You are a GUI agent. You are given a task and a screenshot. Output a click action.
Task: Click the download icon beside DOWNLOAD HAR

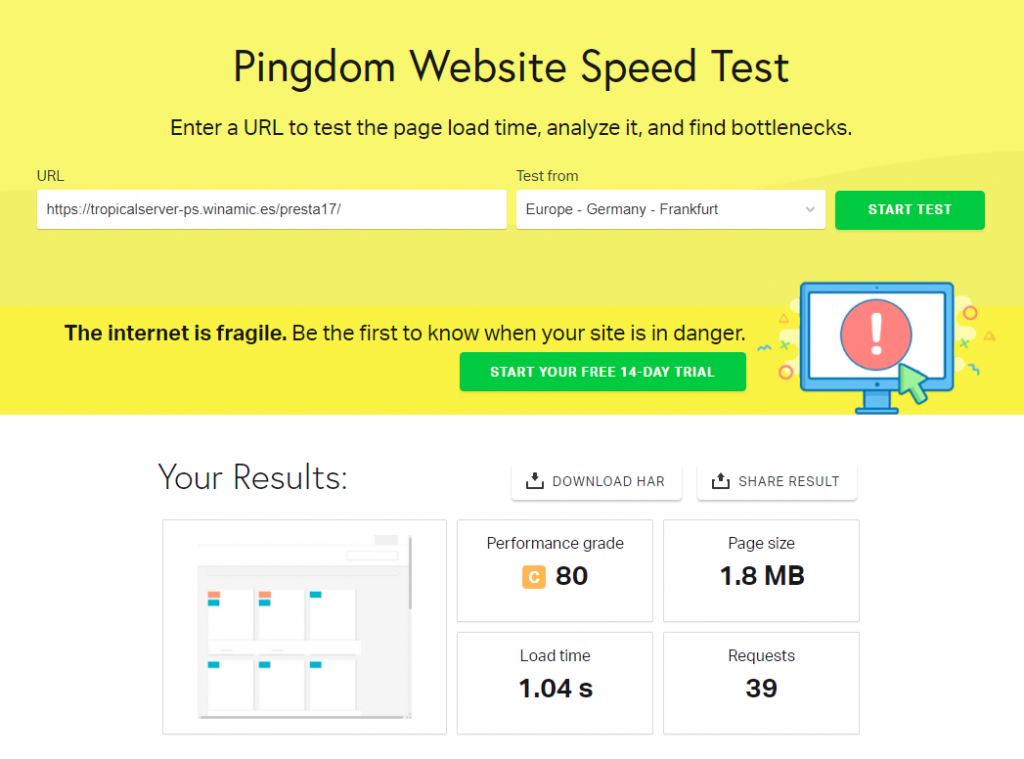coord(535,481)
